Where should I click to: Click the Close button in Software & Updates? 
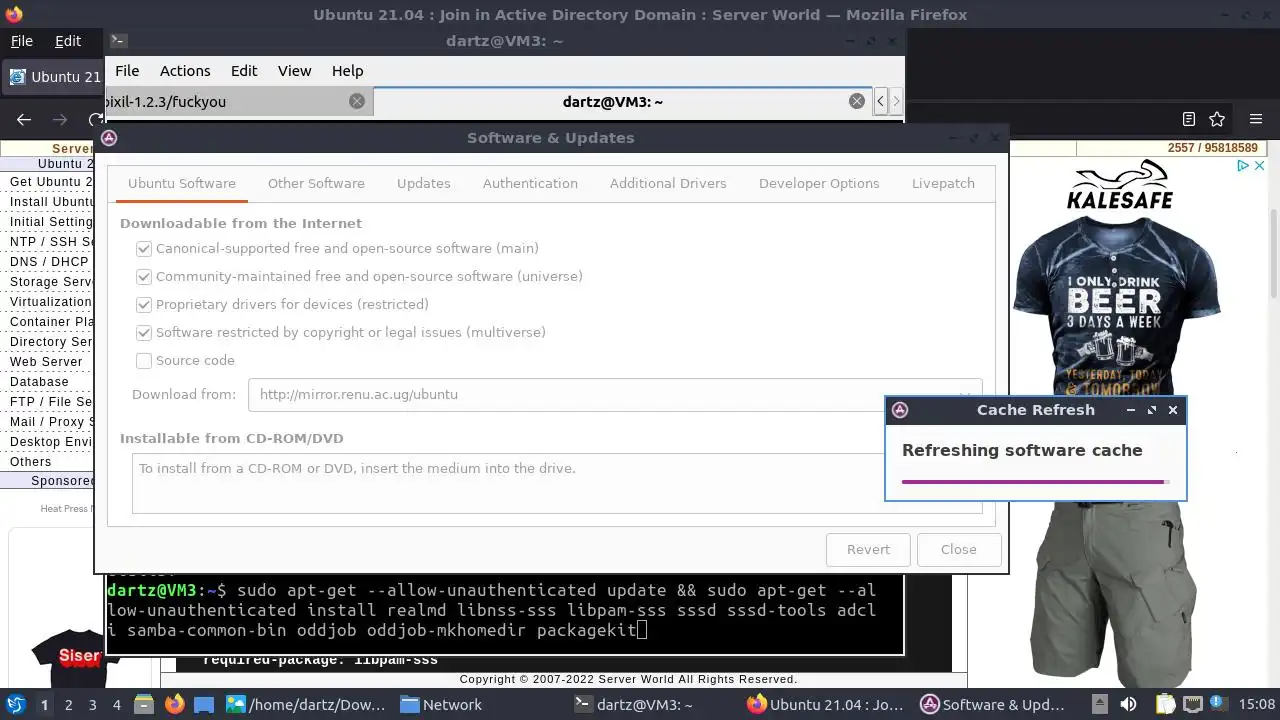point(958,549)
